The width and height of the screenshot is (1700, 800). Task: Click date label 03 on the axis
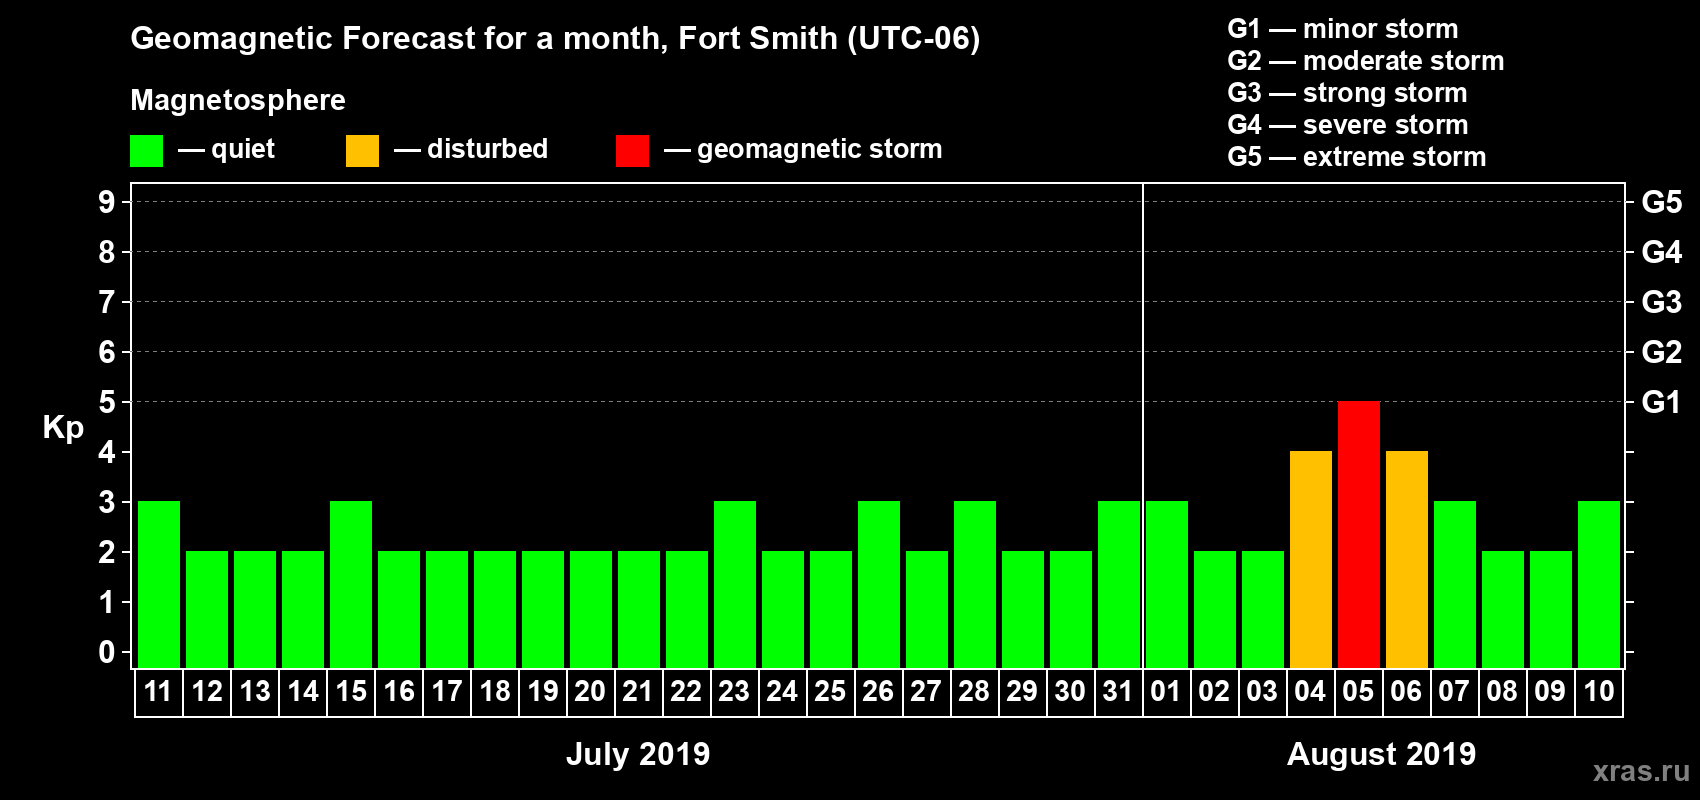click(x=1262, y=692)
